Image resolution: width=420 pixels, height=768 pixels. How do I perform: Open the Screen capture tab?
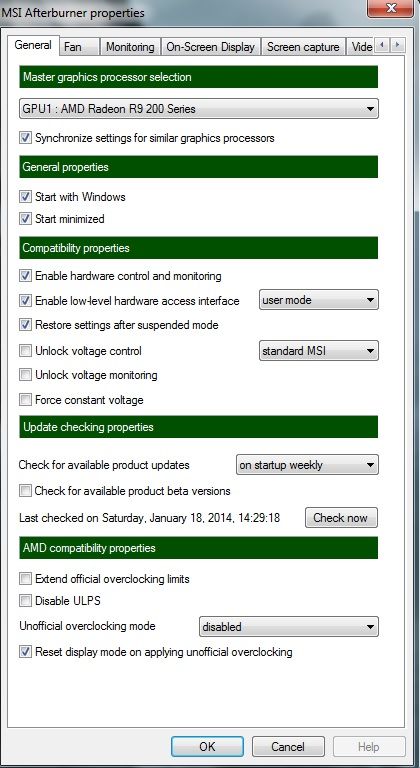coord(303,47)
